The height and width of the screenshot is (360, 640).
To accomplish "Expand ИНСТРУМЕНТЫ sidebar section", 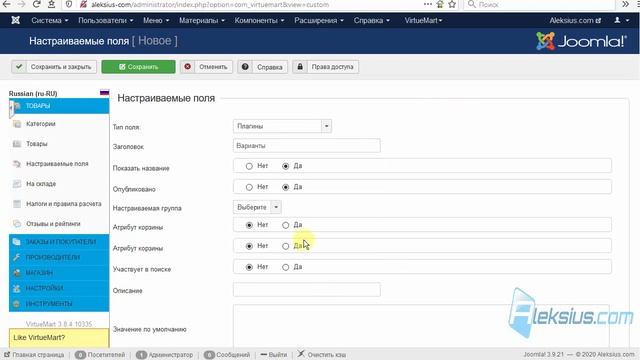I will pyautogui.click(x=59, y=304).
